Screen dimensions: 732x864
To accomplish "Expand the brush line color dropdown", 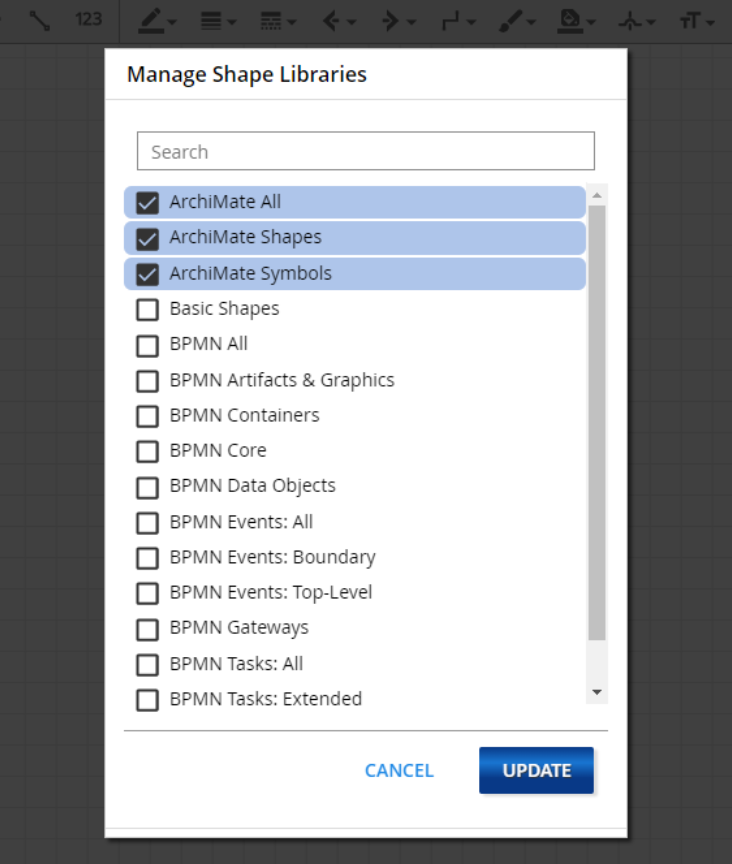I will click(517, 20).
